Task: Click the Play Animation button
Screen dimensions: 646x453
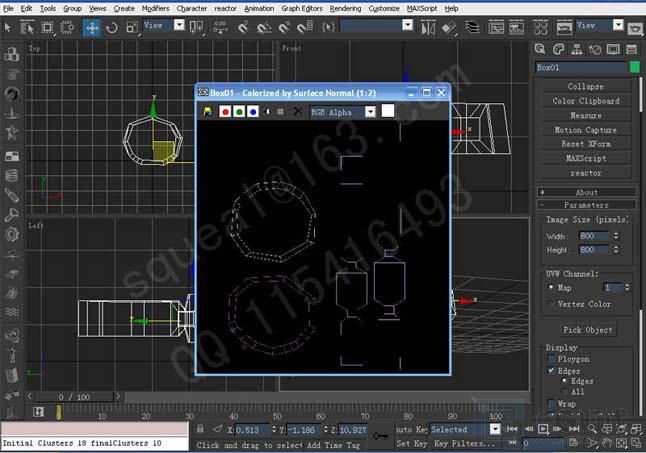Action: 543,429
